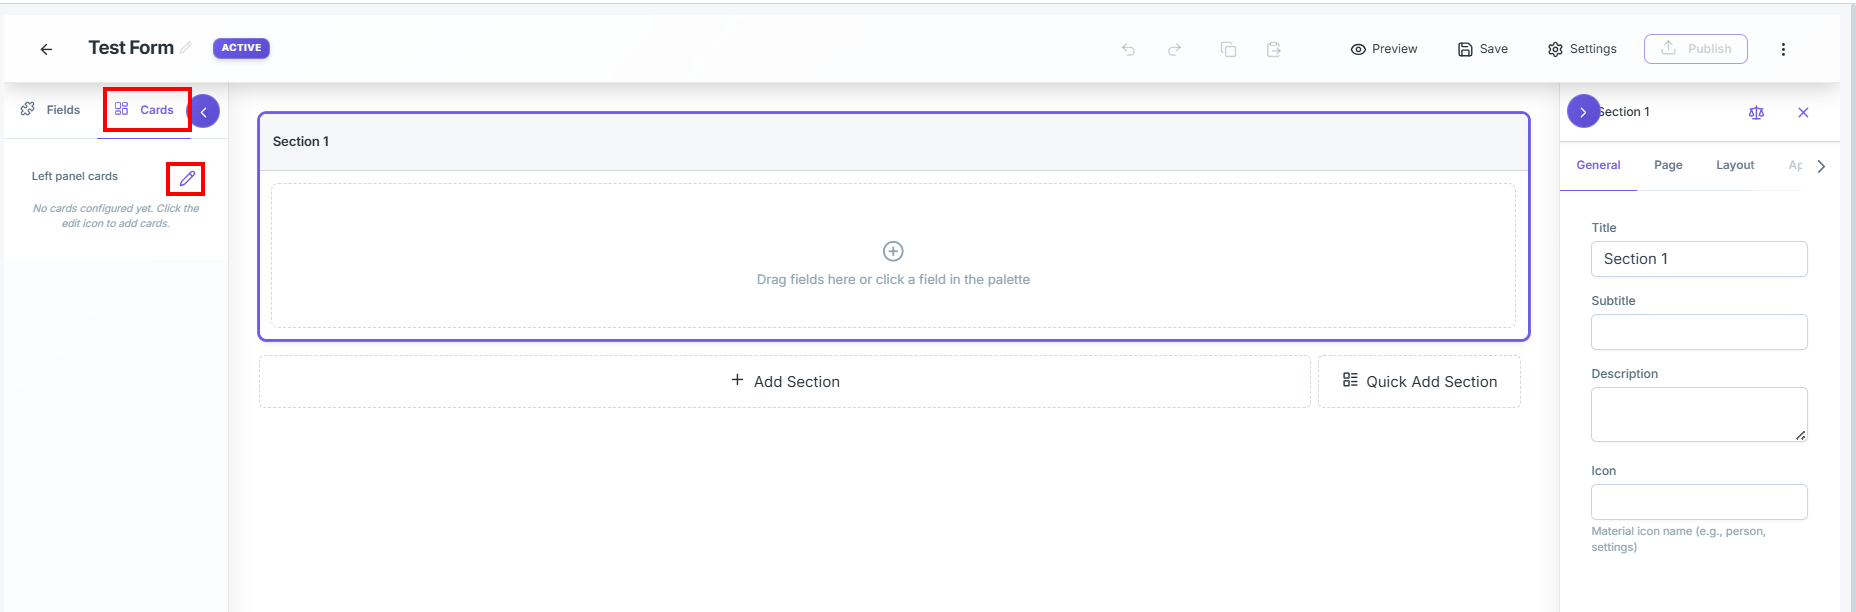Screen dimensions: 1856x612
Task: Click the Preview button
Action: click(1384, 49)
